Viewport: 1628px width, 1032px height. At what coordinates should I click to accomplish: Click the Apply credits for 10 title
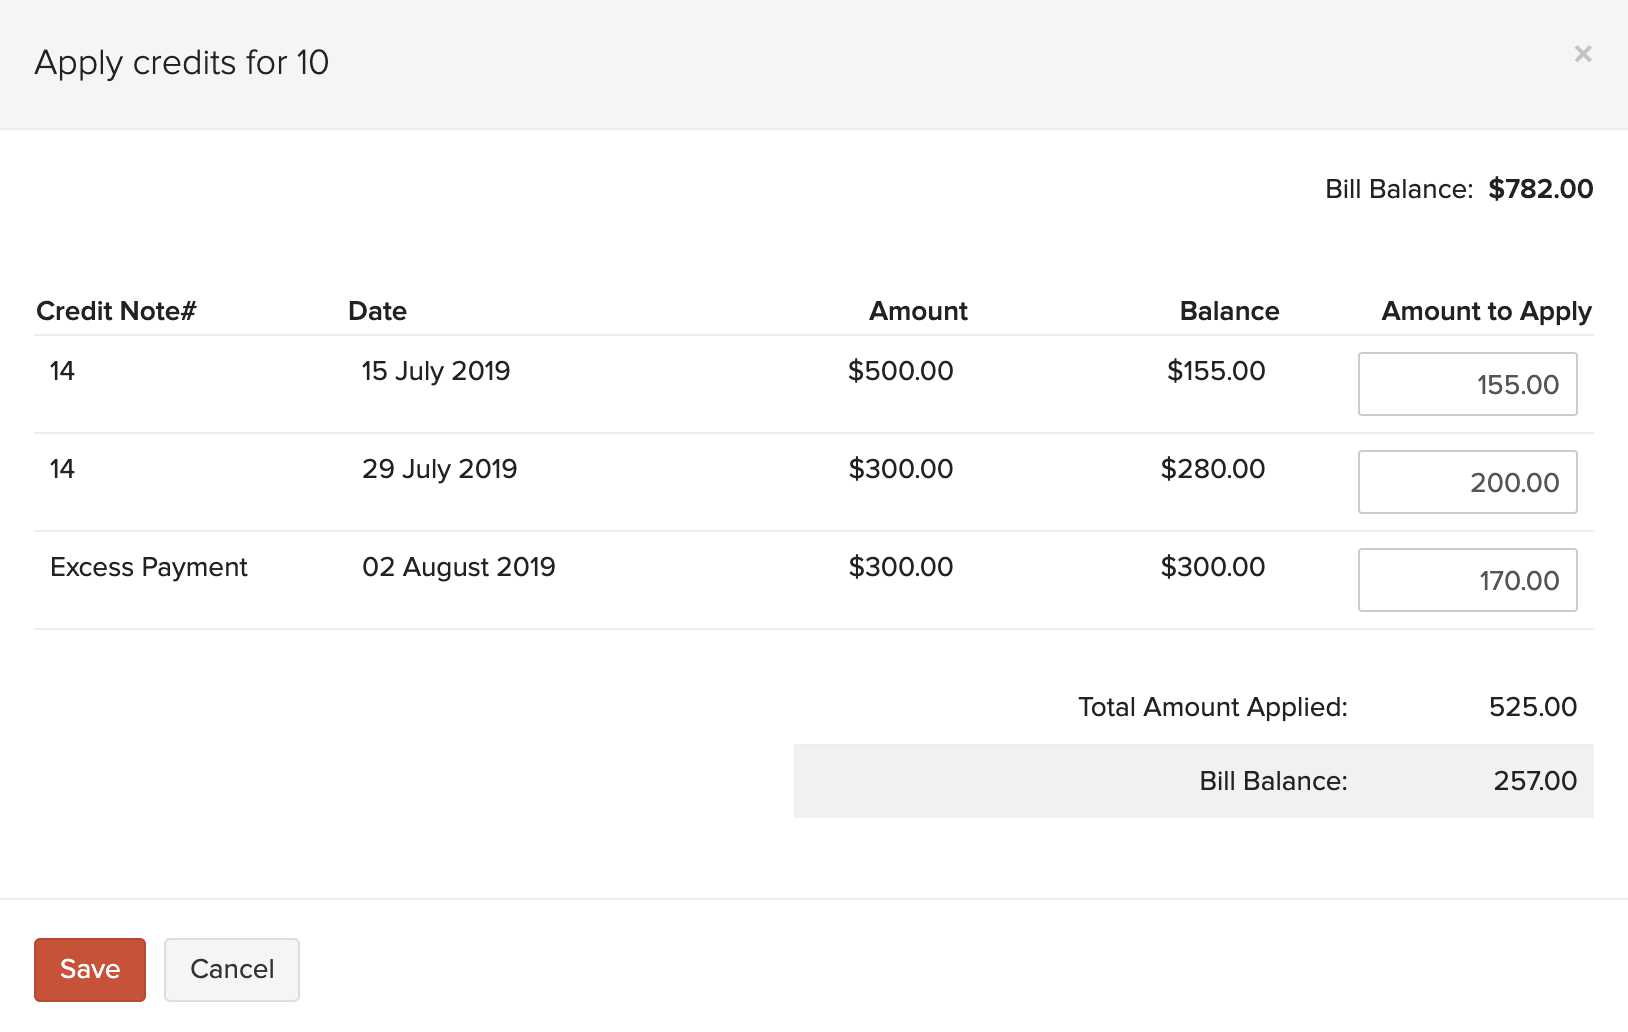click(183, 62)
